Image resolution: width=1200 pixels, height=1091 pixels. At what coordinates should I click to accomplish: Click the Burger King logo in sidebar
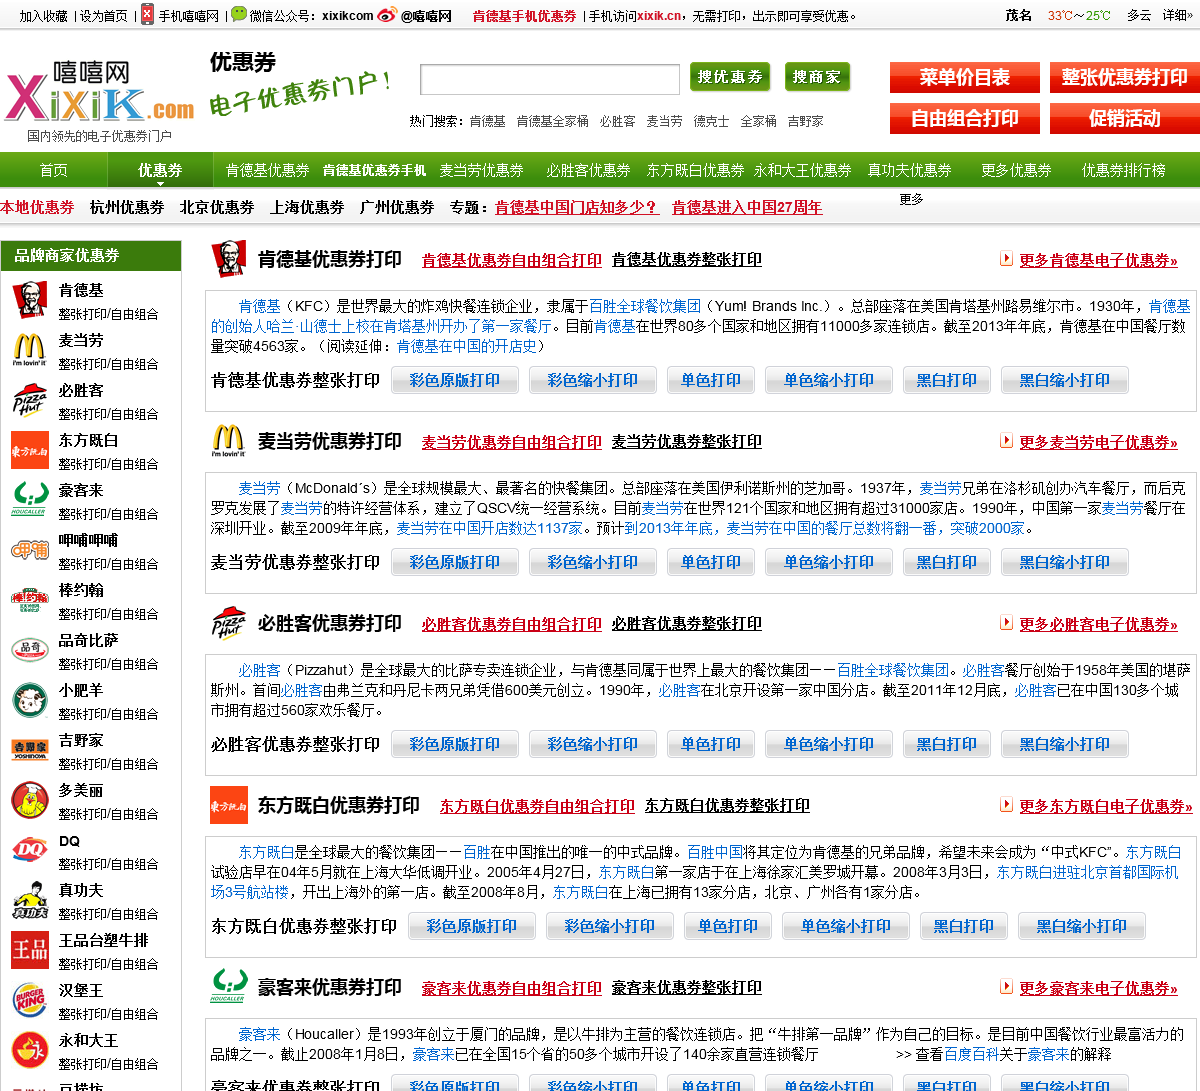pyautogui.click(x=29, y=1000)
